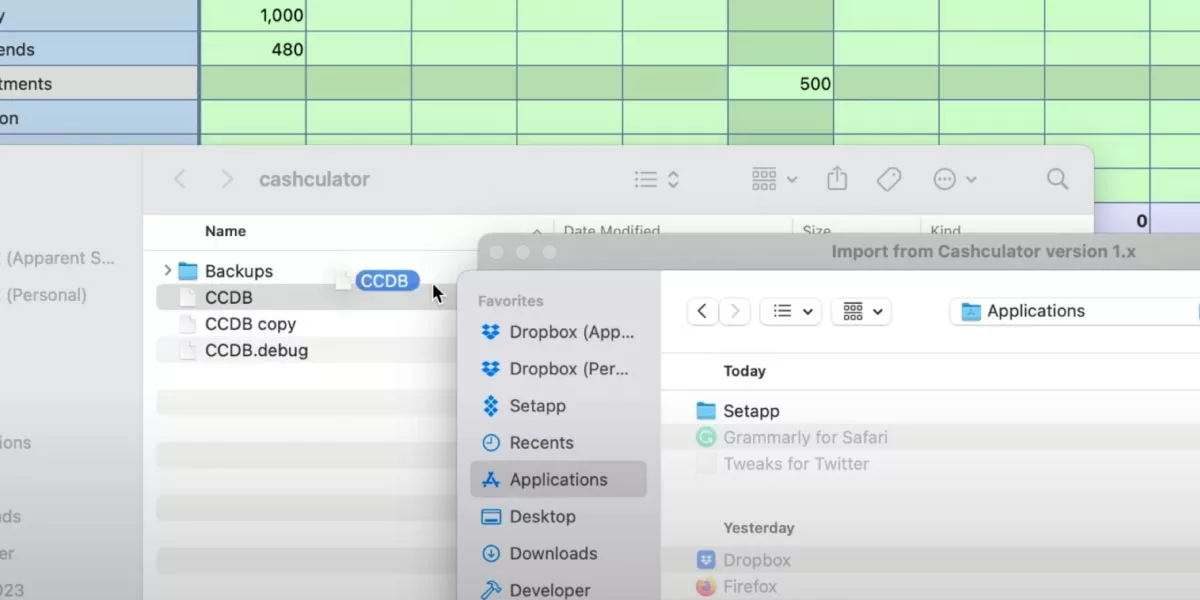Click the back button in the import dialog
This screenshot has width=1200, height=600.
(703, 311)
